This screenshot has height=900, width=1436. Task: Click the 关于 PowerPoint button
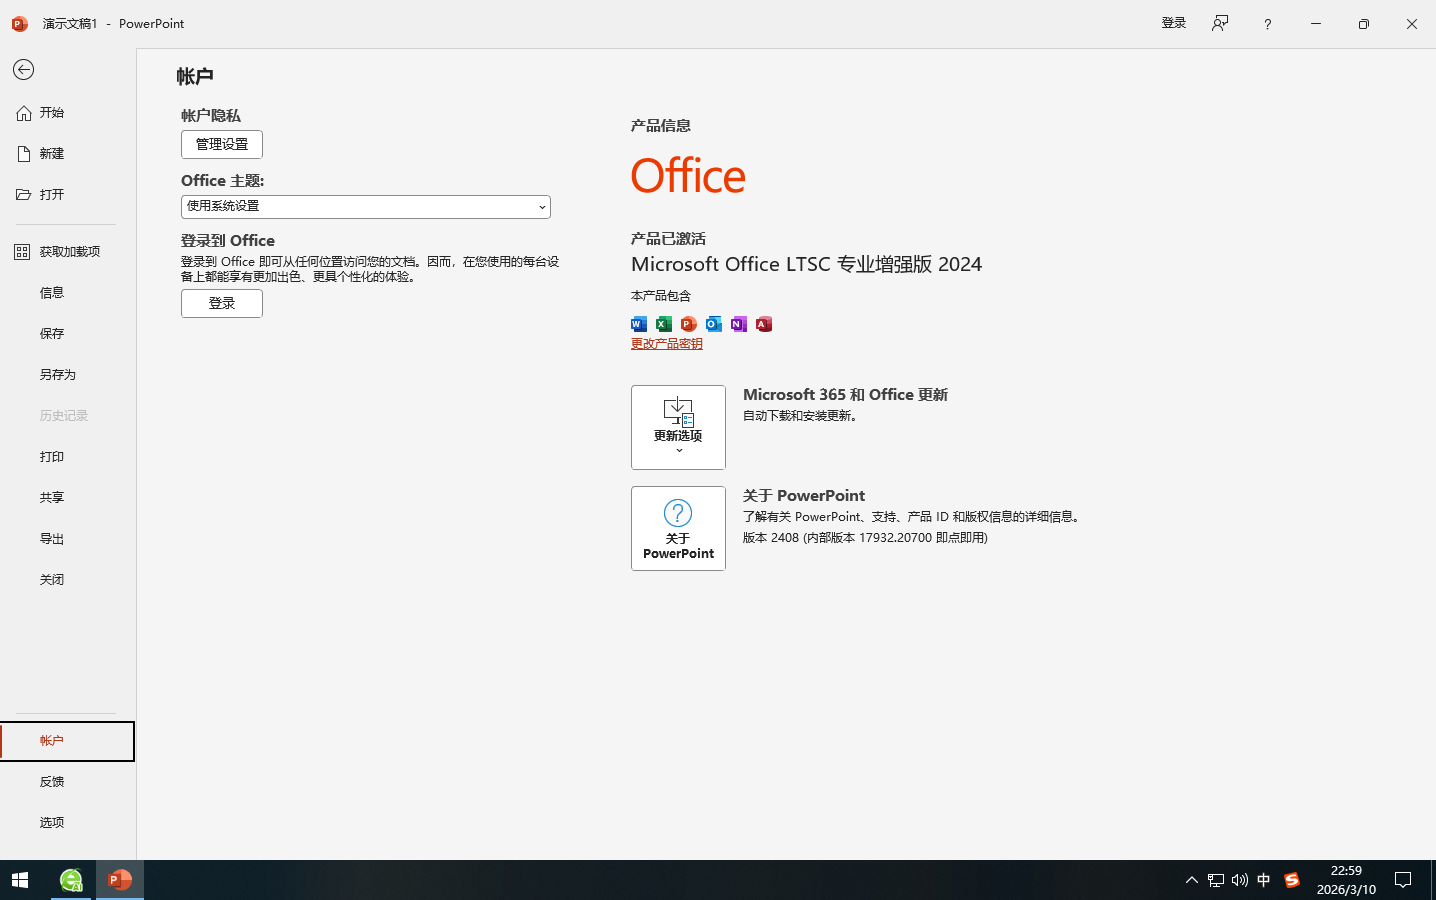(x=678, y=528)
